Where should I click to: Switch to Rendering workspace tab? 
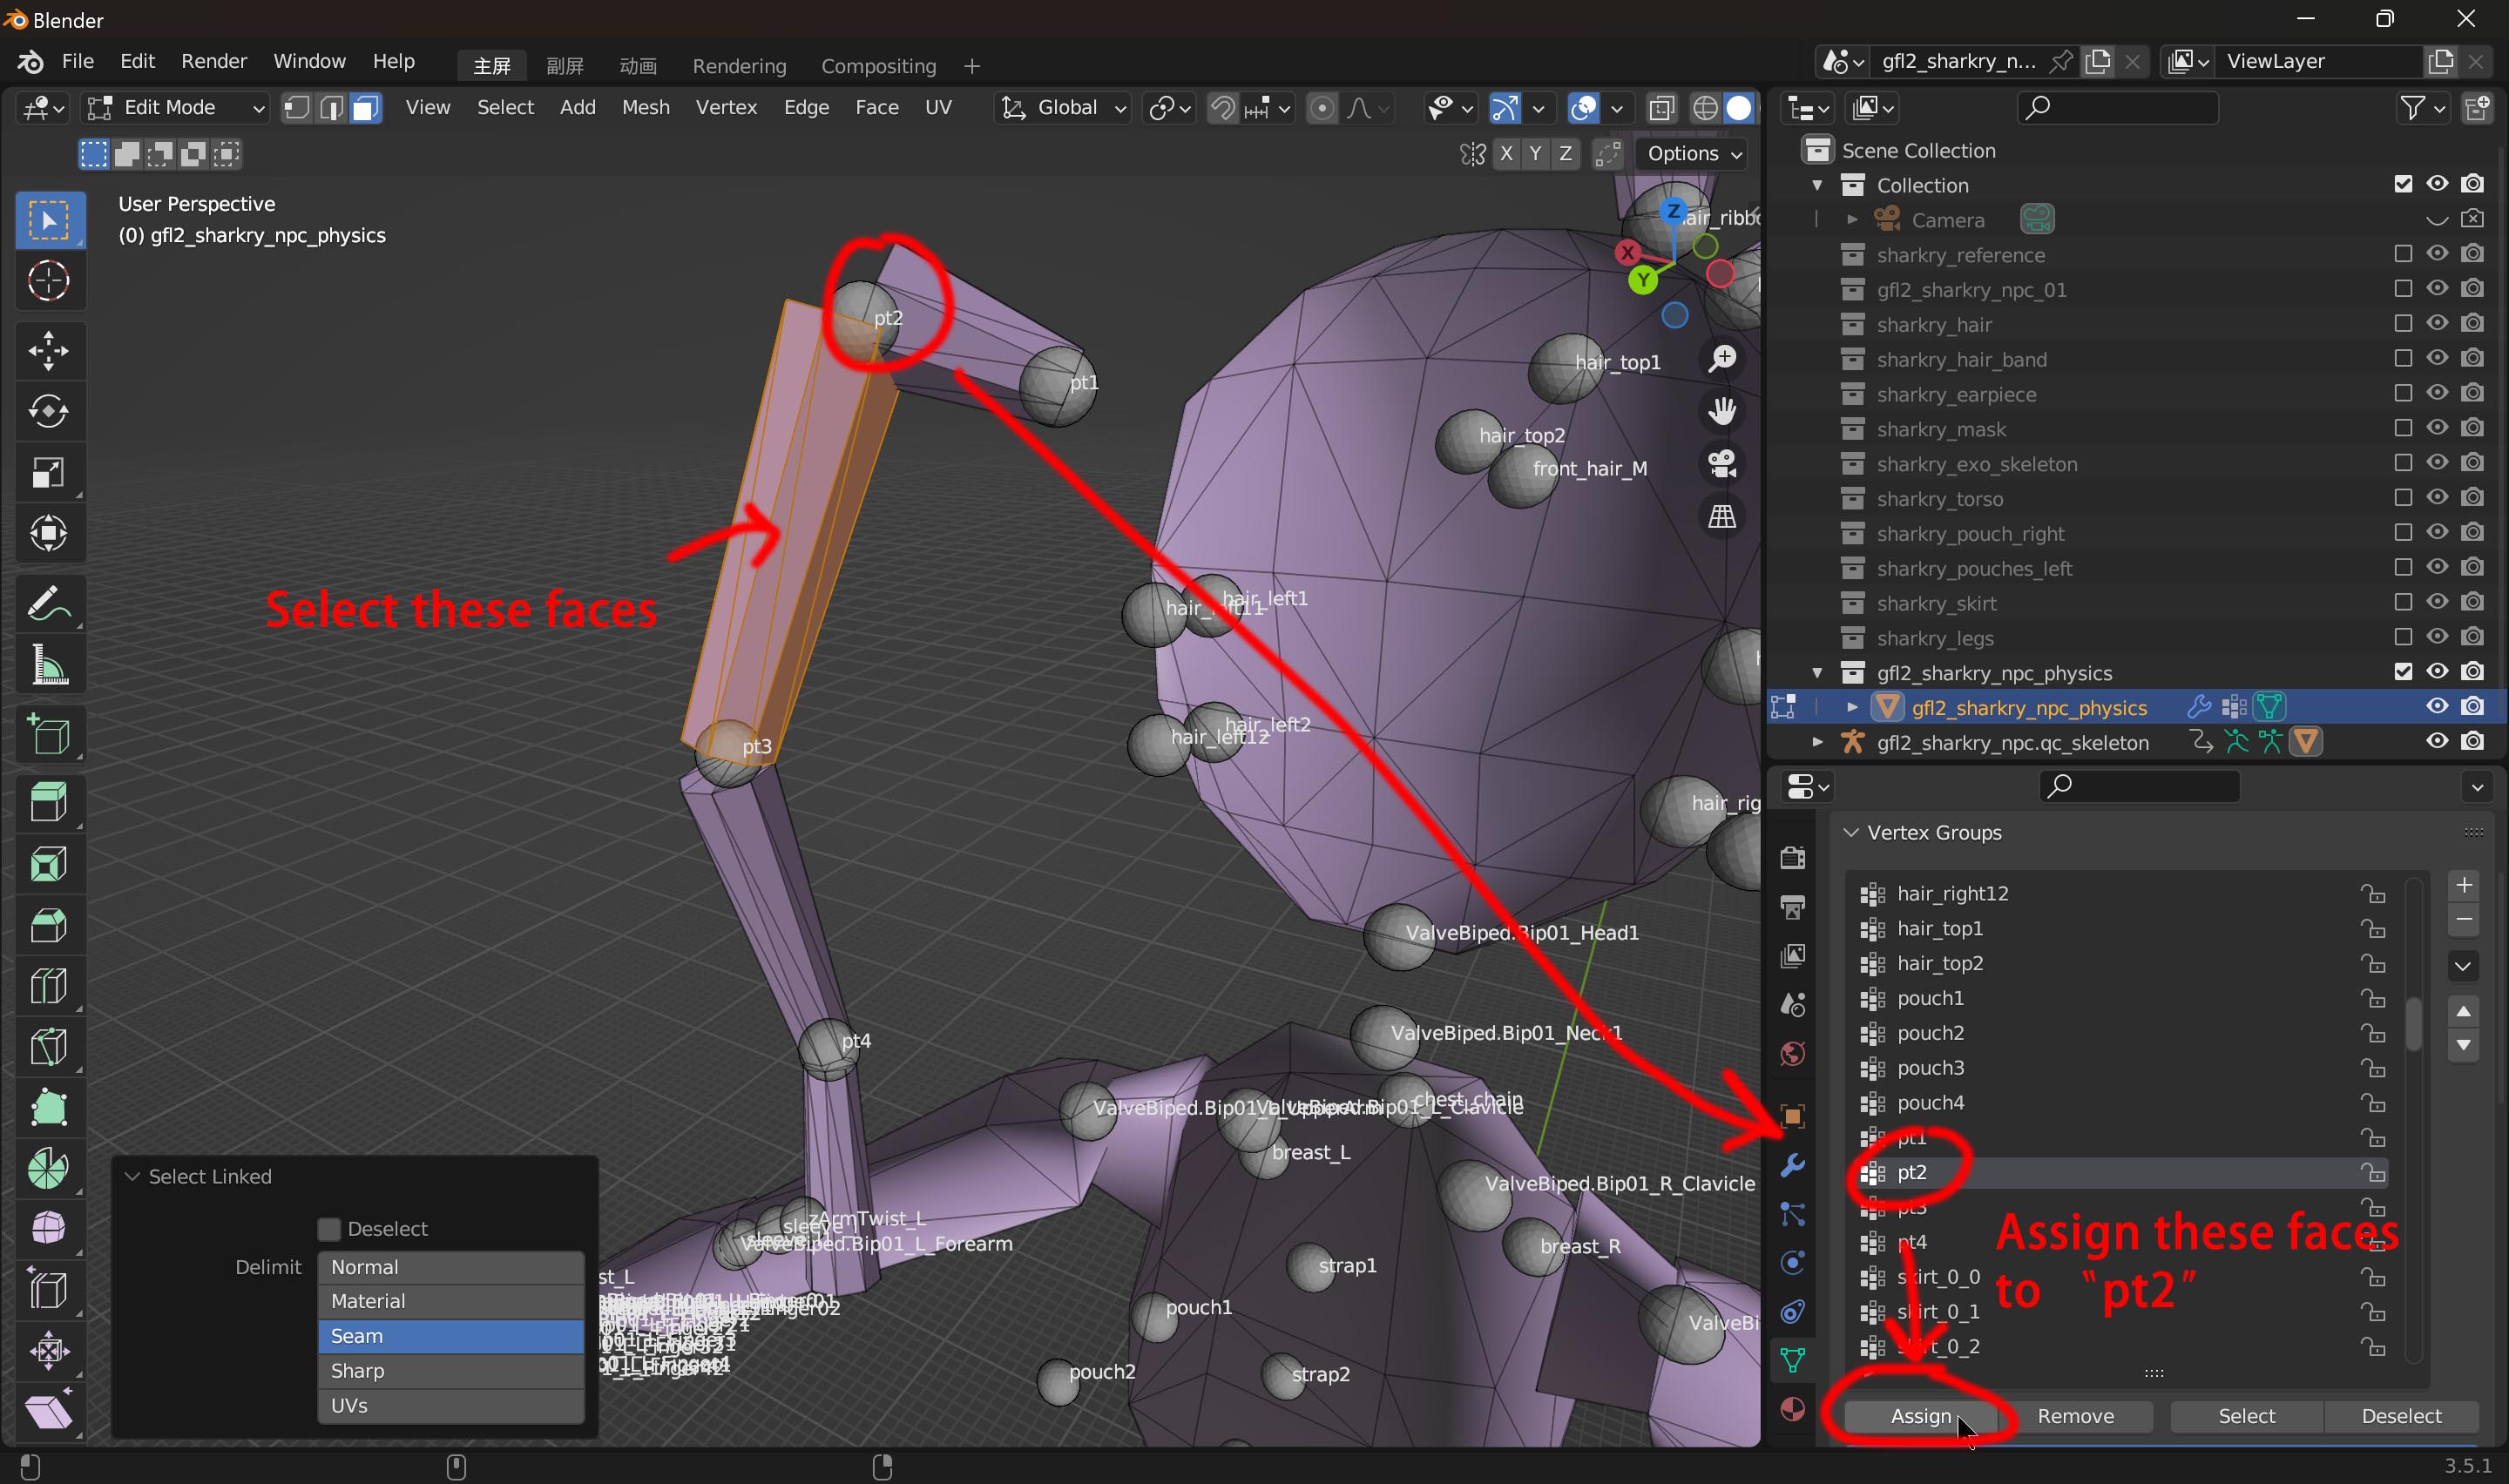(739, 66)
